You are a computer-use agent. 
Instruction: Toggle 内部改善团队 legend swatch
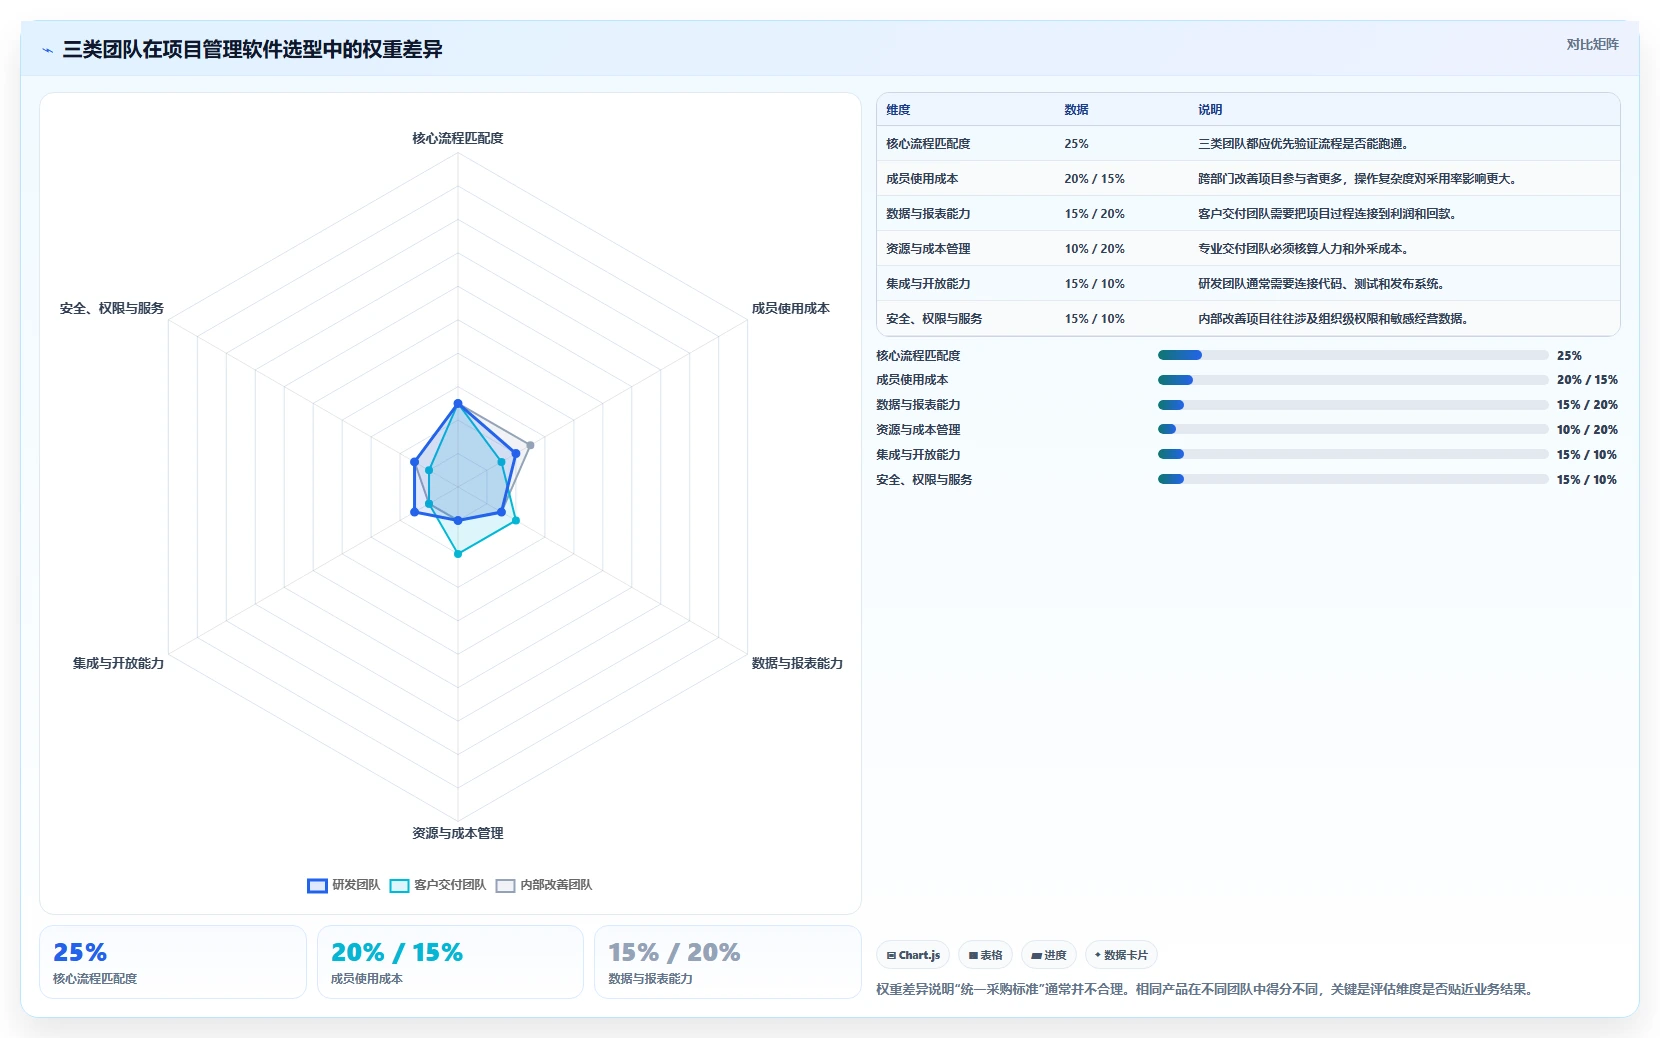pos(505,885)
